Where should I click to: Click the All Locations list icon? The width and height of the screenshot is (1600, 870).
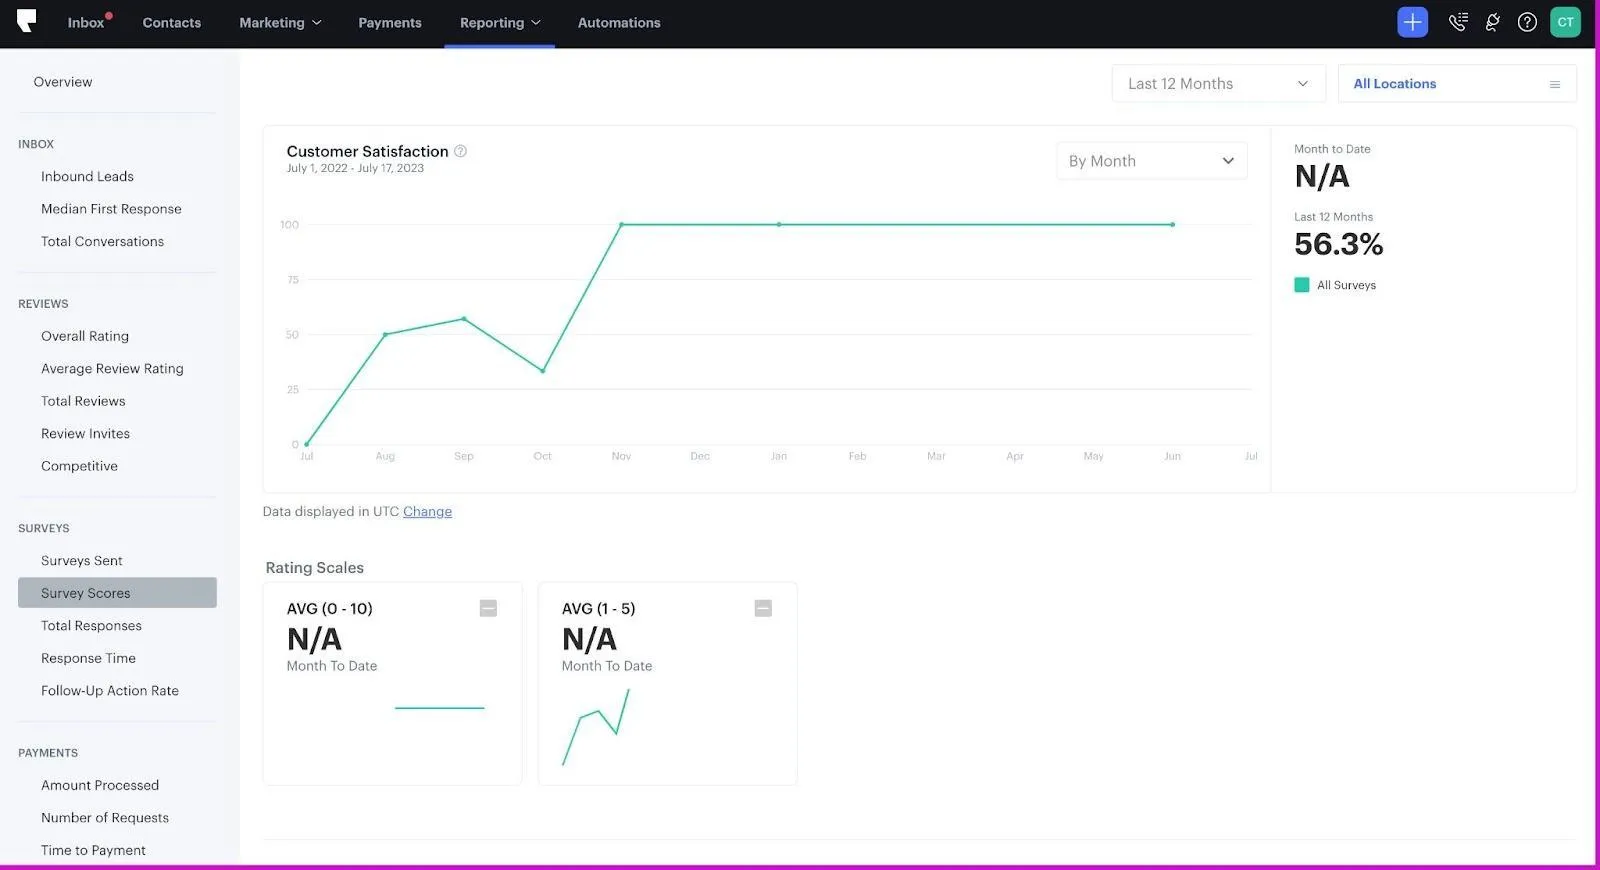(1555, 84)
